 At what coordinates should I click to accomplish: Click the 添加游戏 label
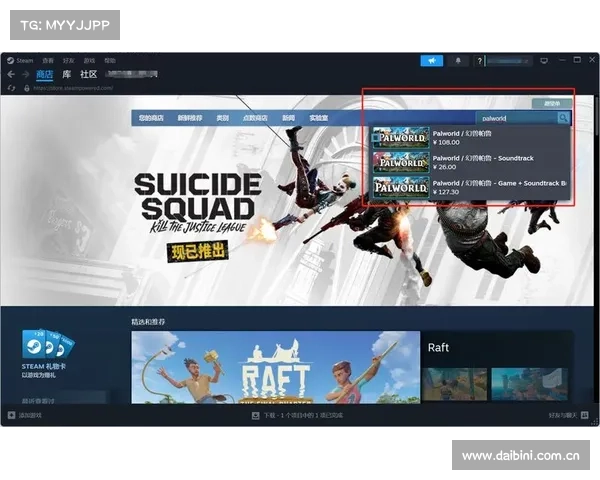pos(30,415)
